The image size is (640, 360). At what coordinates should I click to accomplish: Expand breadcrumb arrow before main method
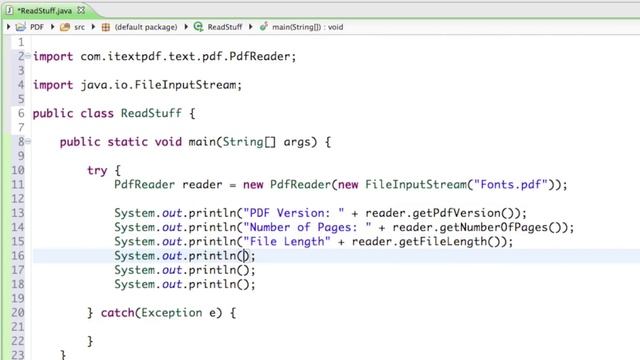(x=251, y=27)
